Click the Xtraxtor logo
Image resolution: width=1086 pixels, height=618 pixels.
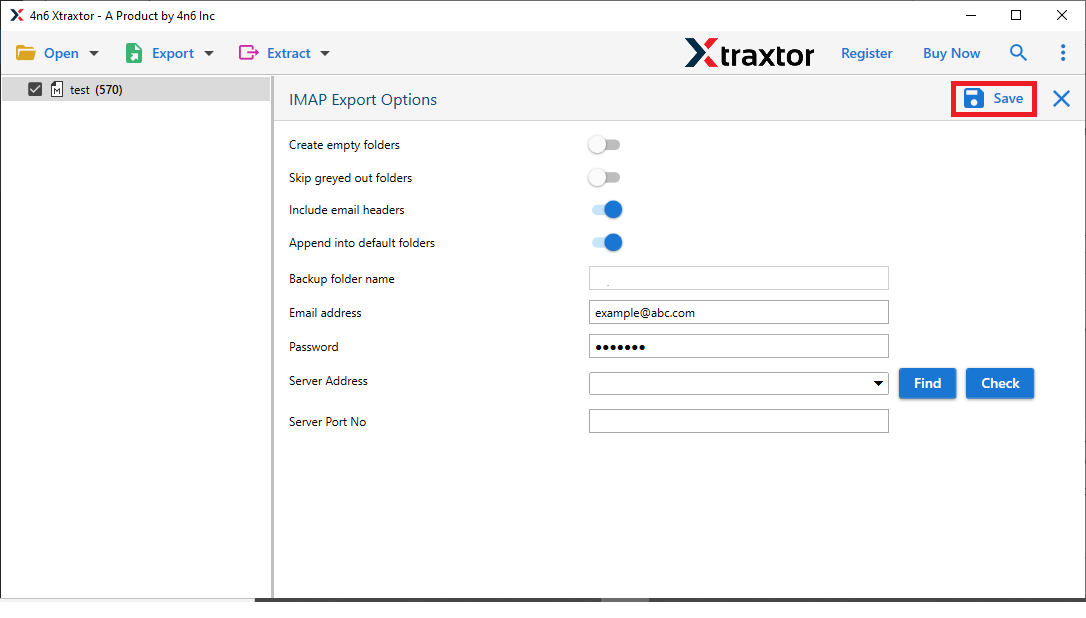point(749,53)
